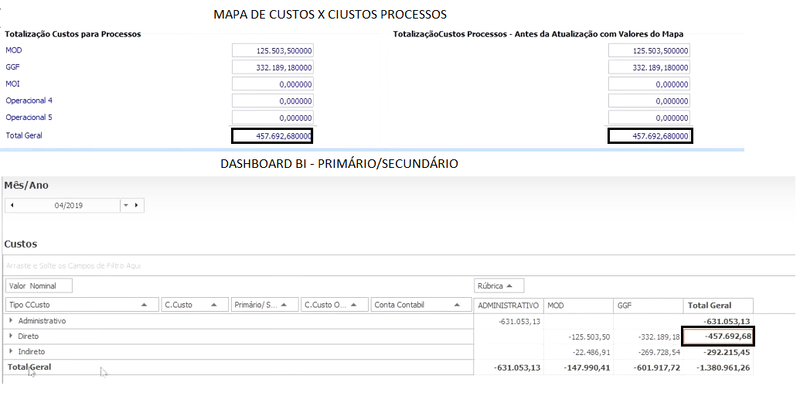Click the Valor Nominal data field
Viewport: 800px width, 410px height.
[x=39, y=286]
